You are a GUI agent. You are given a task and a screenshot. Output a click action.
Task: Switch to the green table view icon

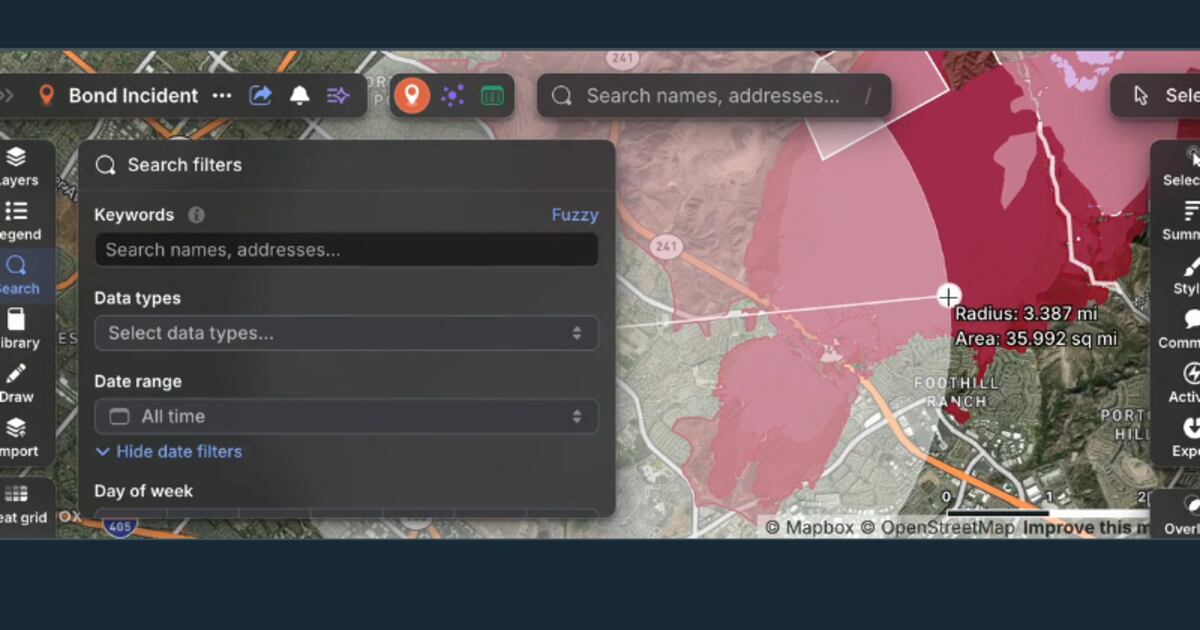point(492,95)
